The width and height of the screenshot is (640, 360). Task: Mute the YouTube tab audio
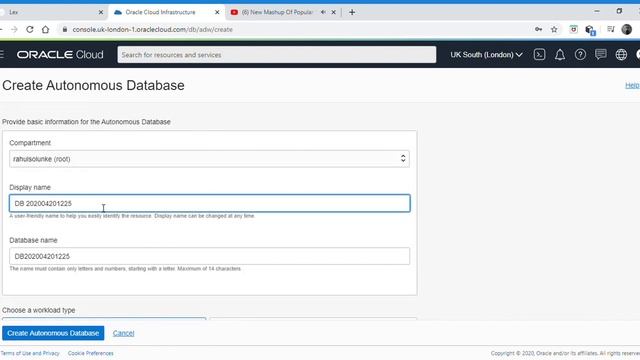pos(323,12)
